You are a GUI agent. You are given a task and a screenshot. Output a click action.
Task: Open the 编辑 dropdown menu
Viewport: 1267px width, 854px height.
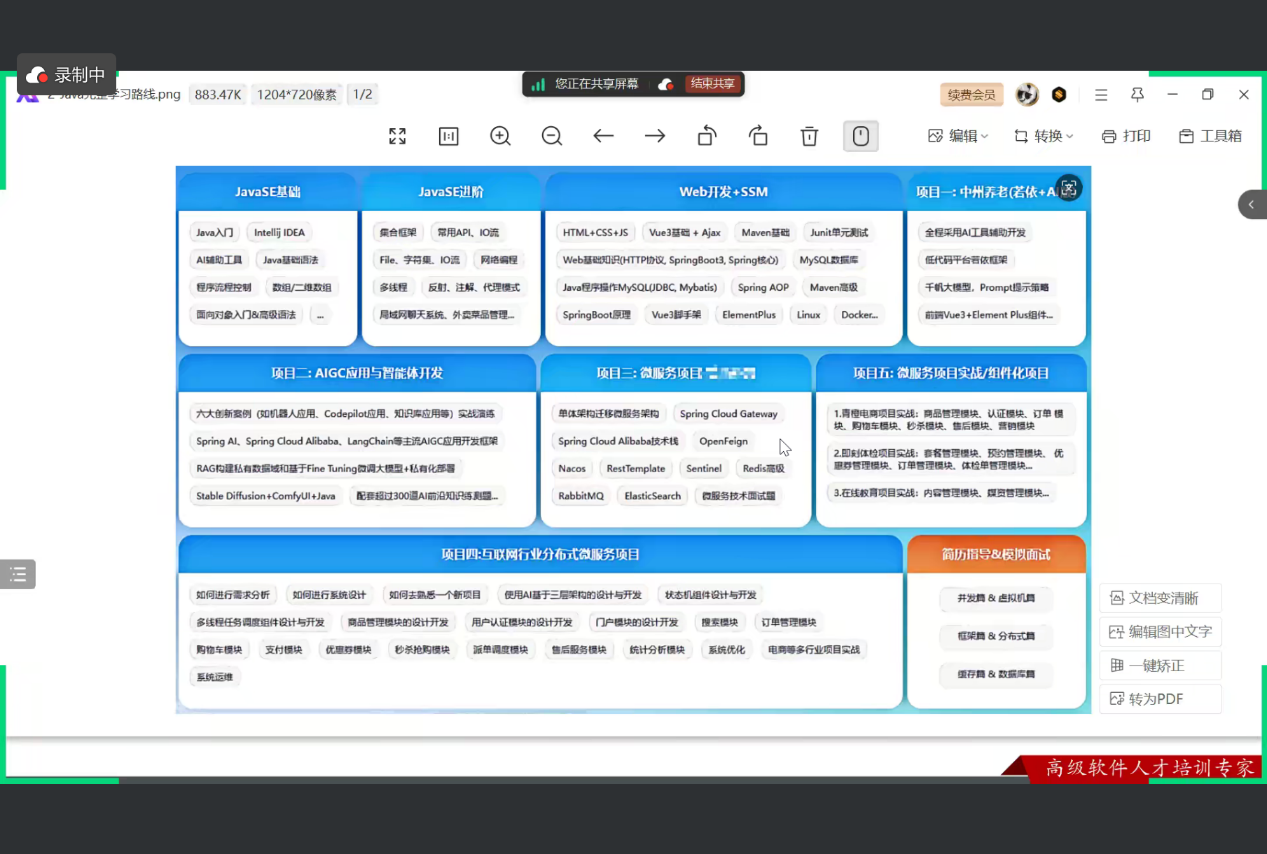pyautogui.click(x=958, y=136)
